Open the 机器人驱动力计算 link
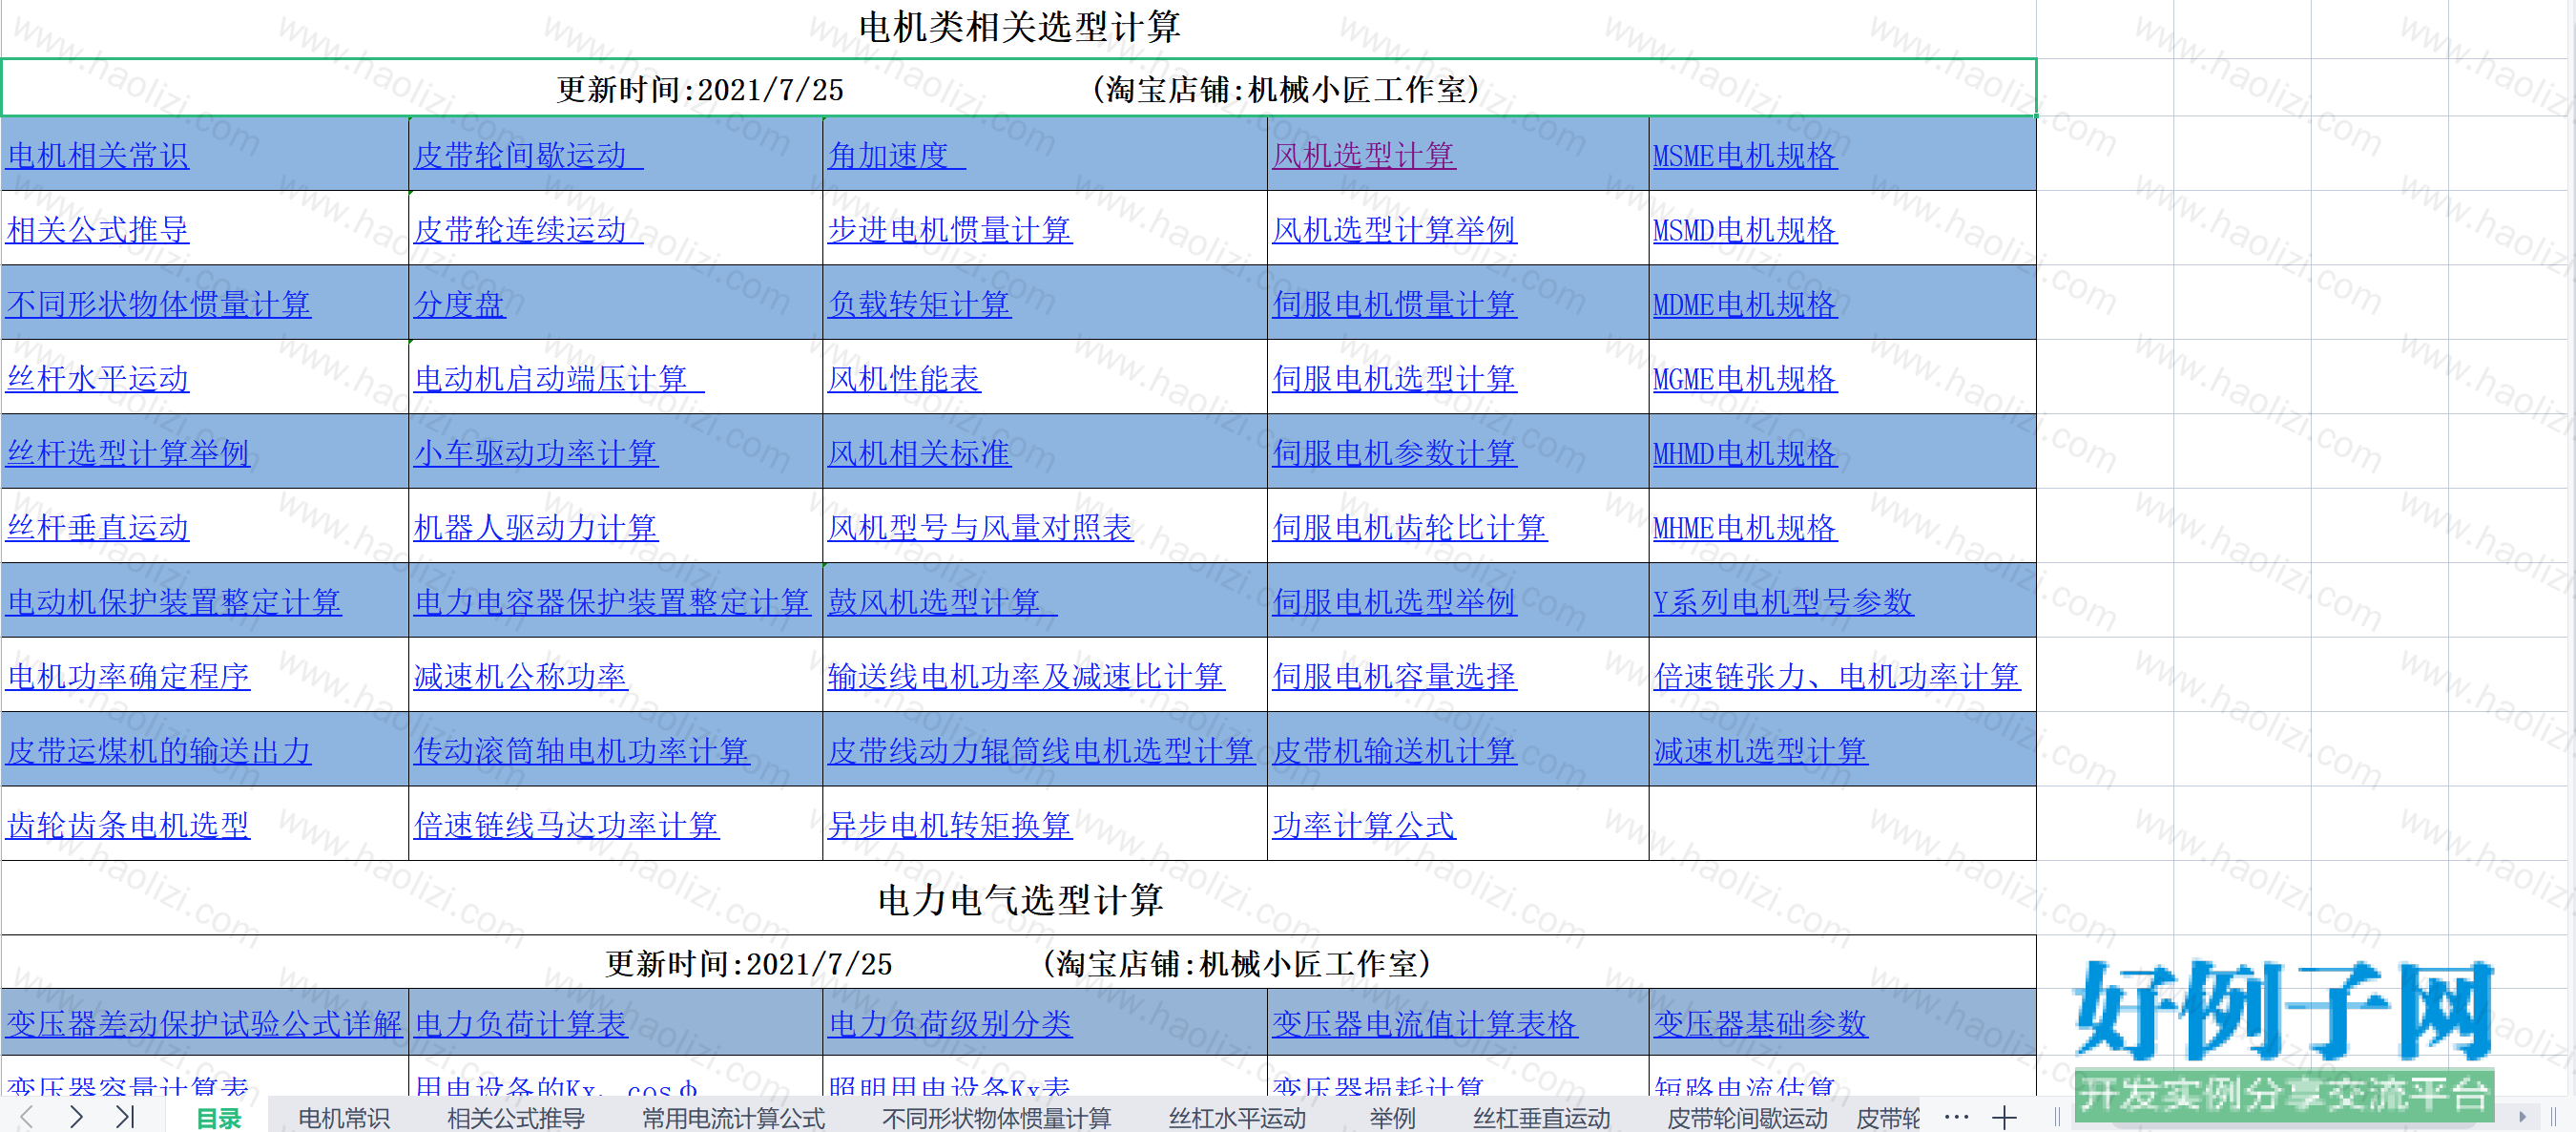 (x=536, y=528)
